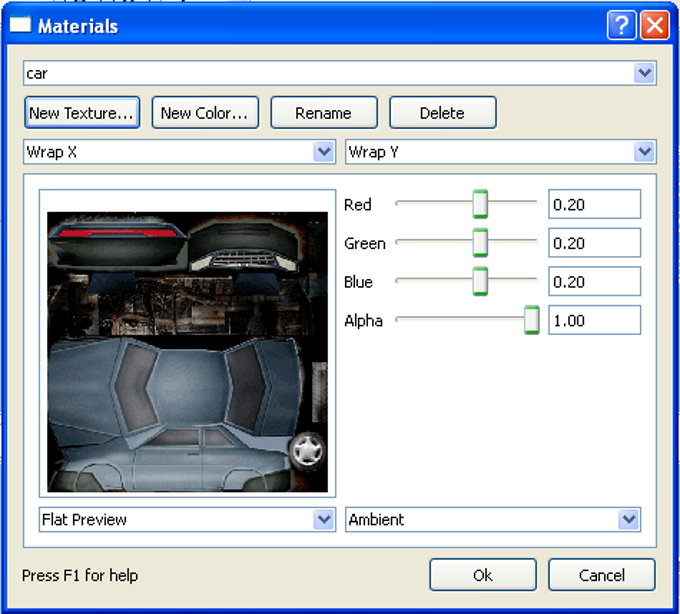The width and height of the screenshot is (680, 614).
Task: Click the Red slider handle
Action: coord(480,204)
